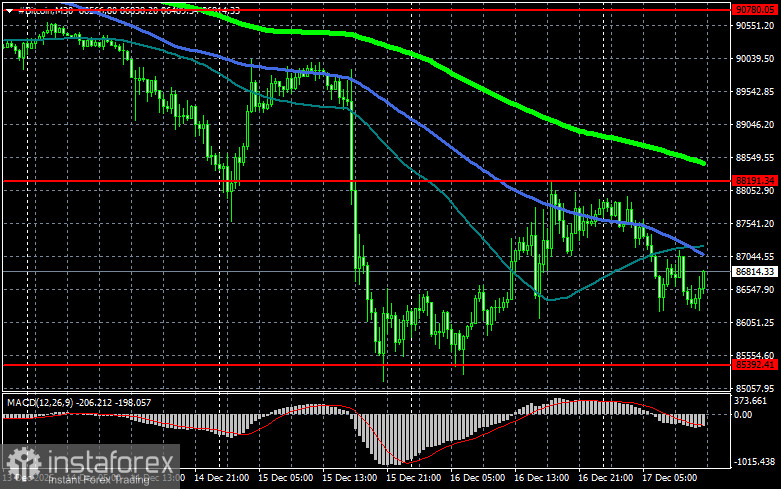Click the 16 Dec 05:00 time label
Viewport: 781px width, 489px height.
tap(477, 478)
